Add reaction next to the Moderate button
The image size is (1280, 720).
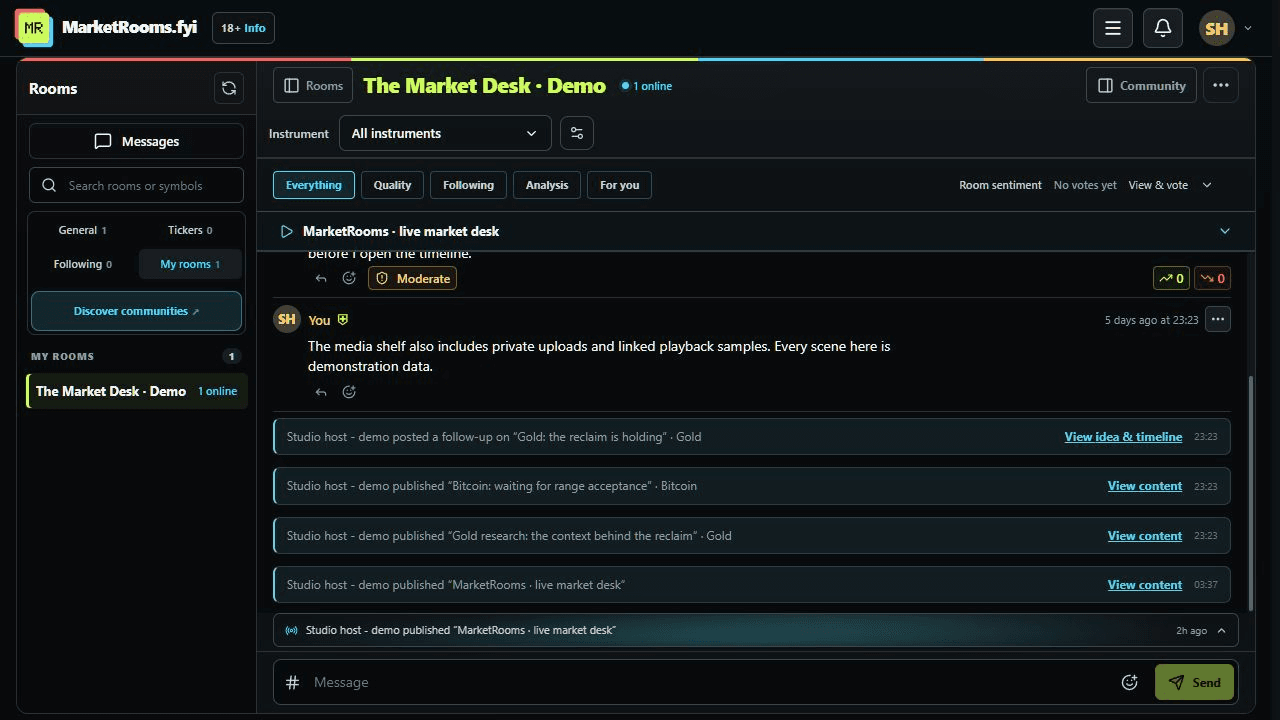(x=349, y=279)
